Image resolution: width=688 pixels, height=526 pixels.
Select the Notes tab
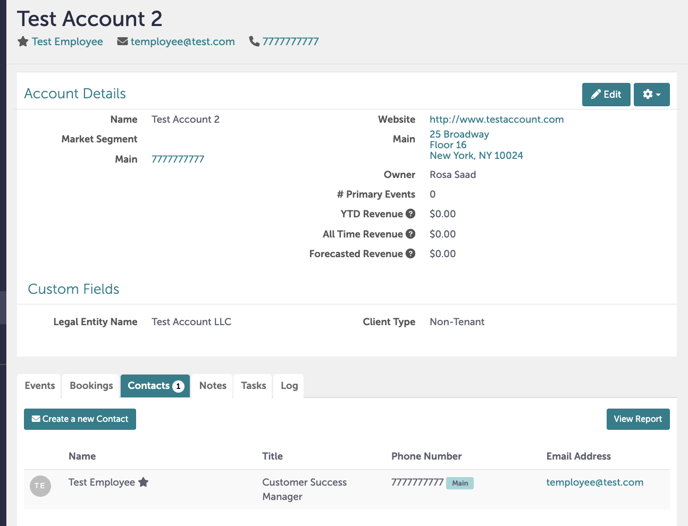point(213,386)
